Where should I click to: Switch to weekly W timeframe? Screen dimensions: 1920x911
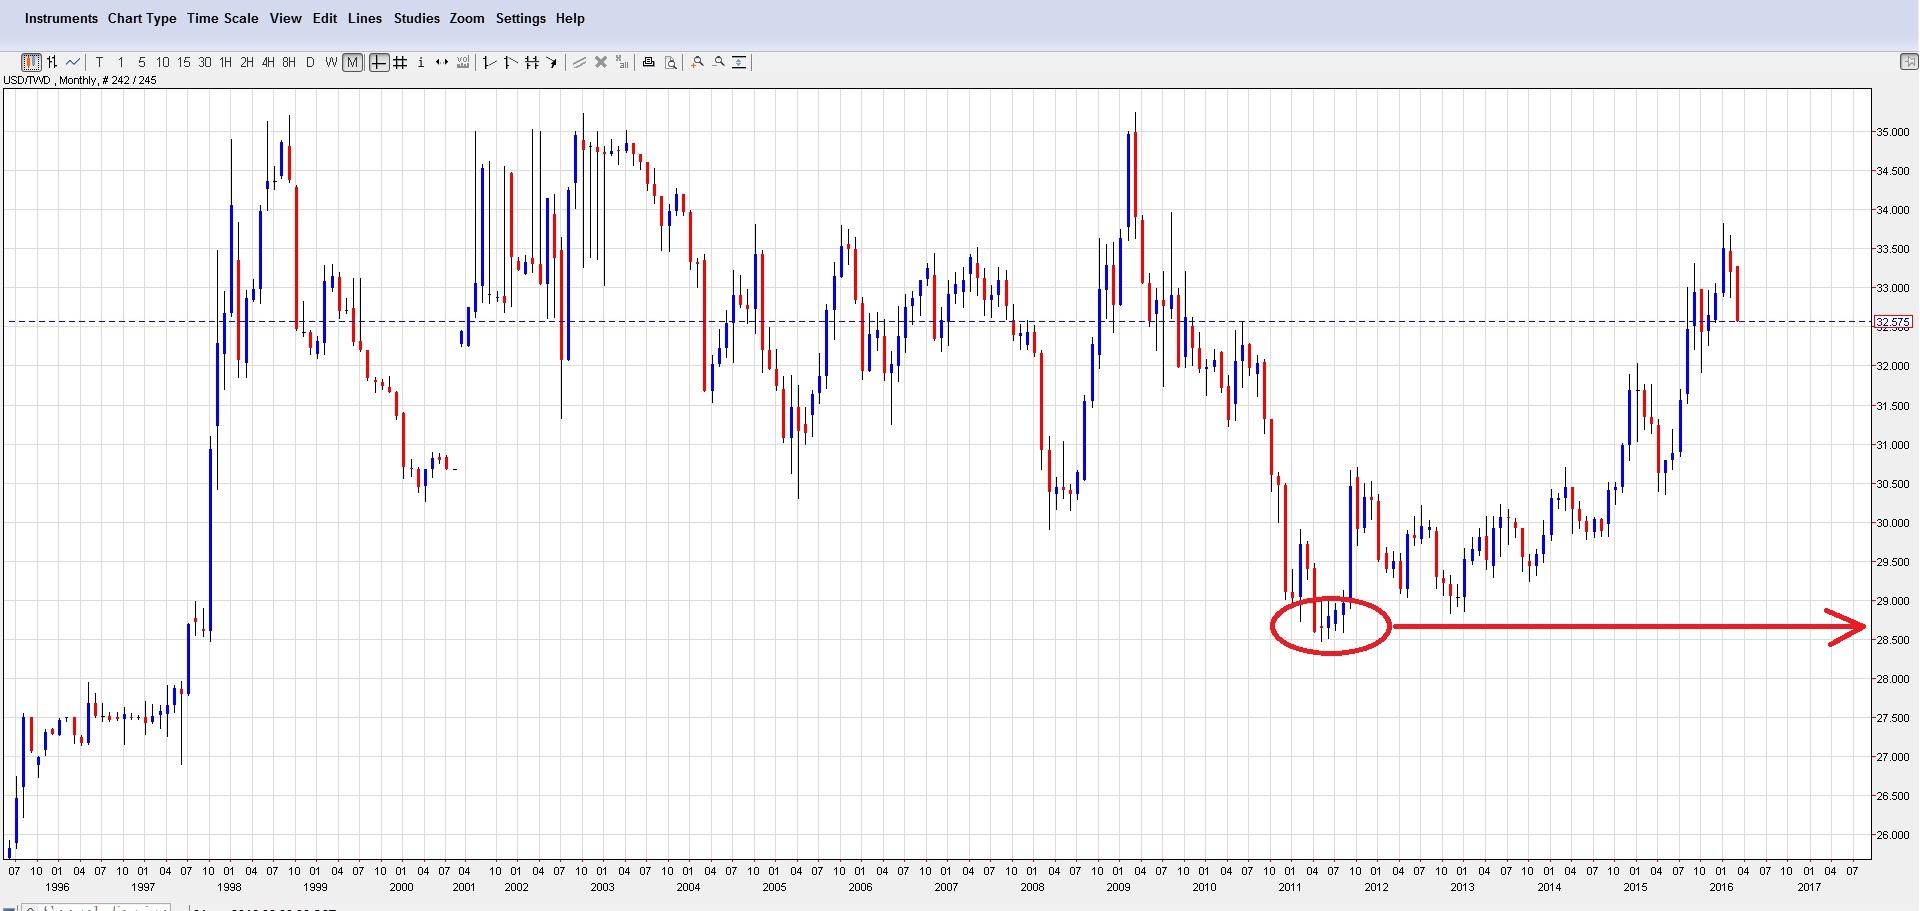tap(331, 62)
